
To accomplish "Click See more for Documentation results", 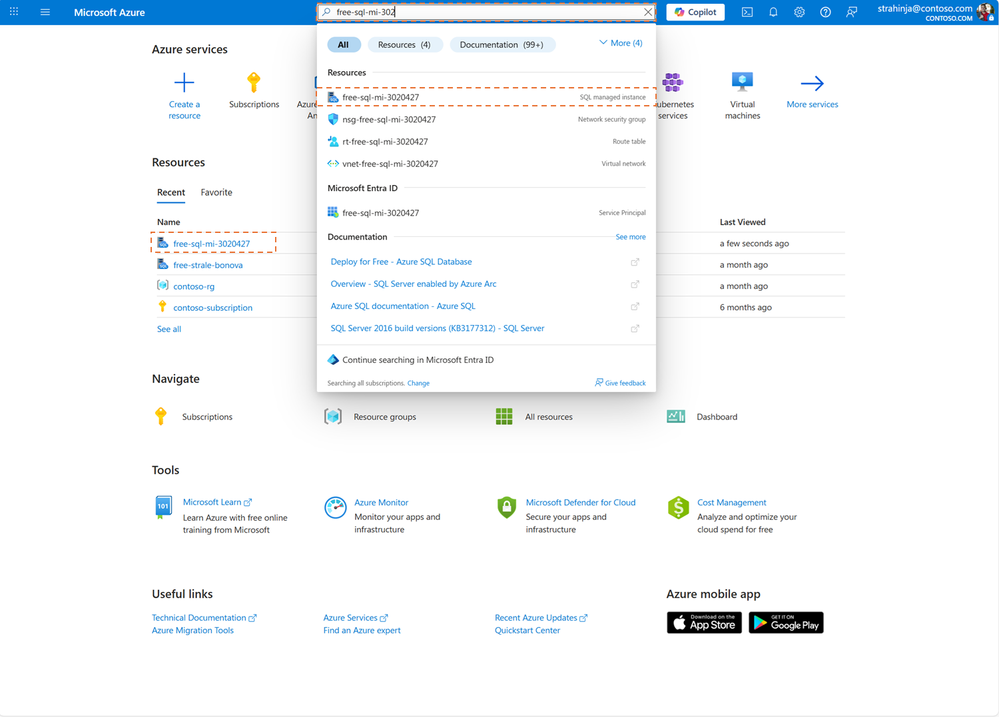I will click(x=630, y=236).
